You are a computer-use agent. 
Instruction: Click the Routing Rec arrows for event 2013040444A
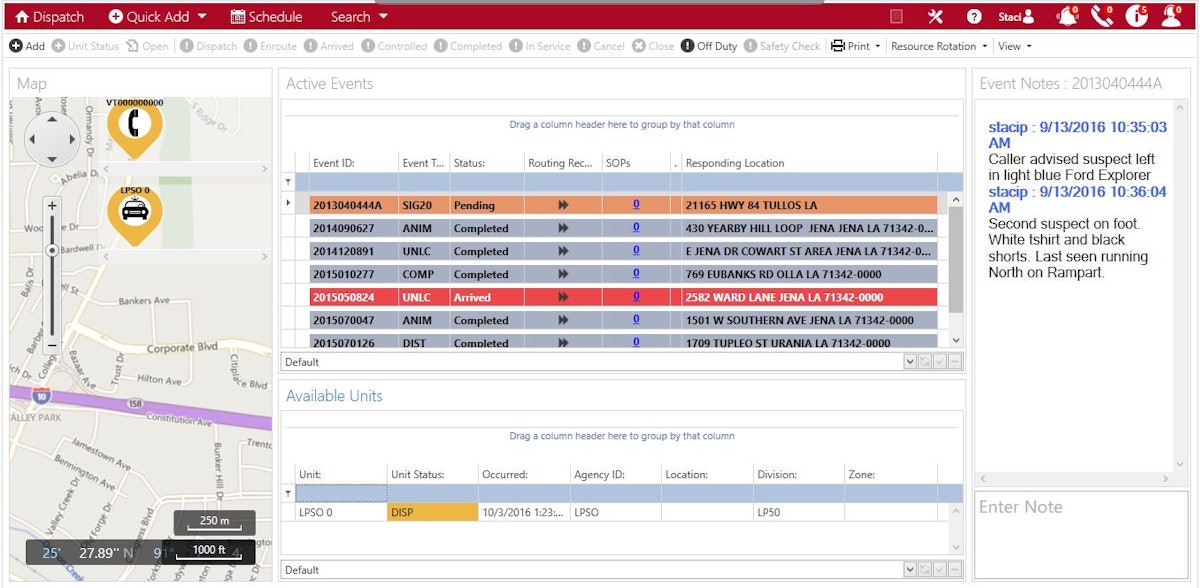(x=563, y=204)
